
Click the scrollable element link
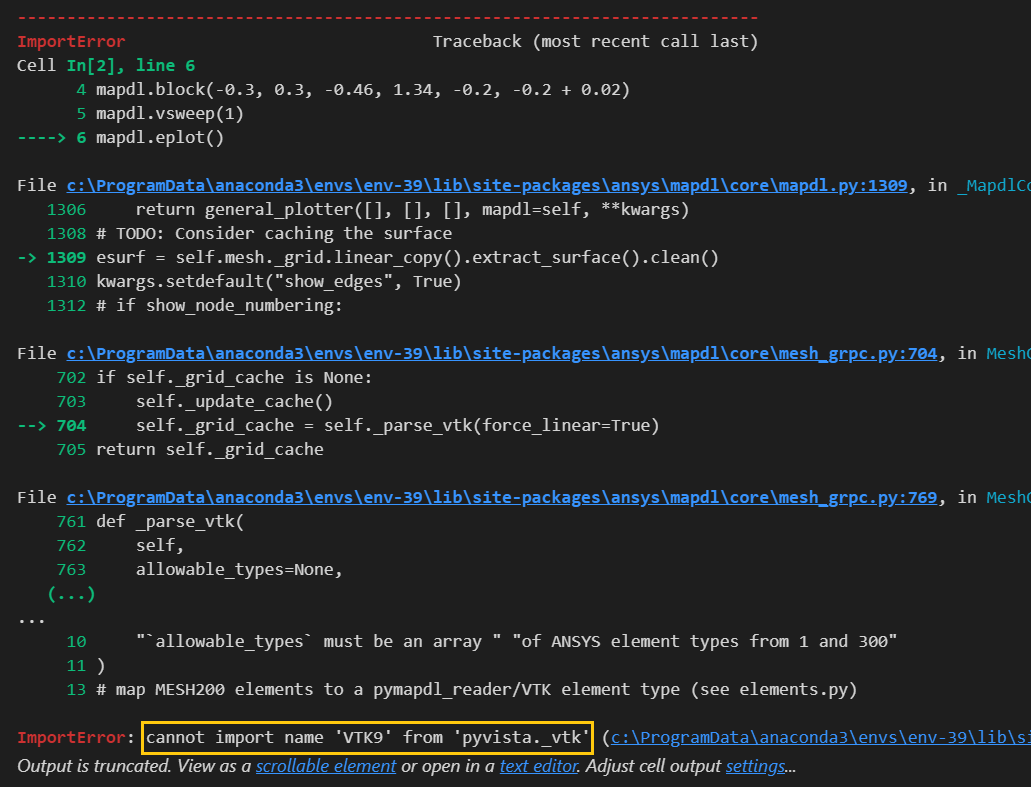pos(325,766)
